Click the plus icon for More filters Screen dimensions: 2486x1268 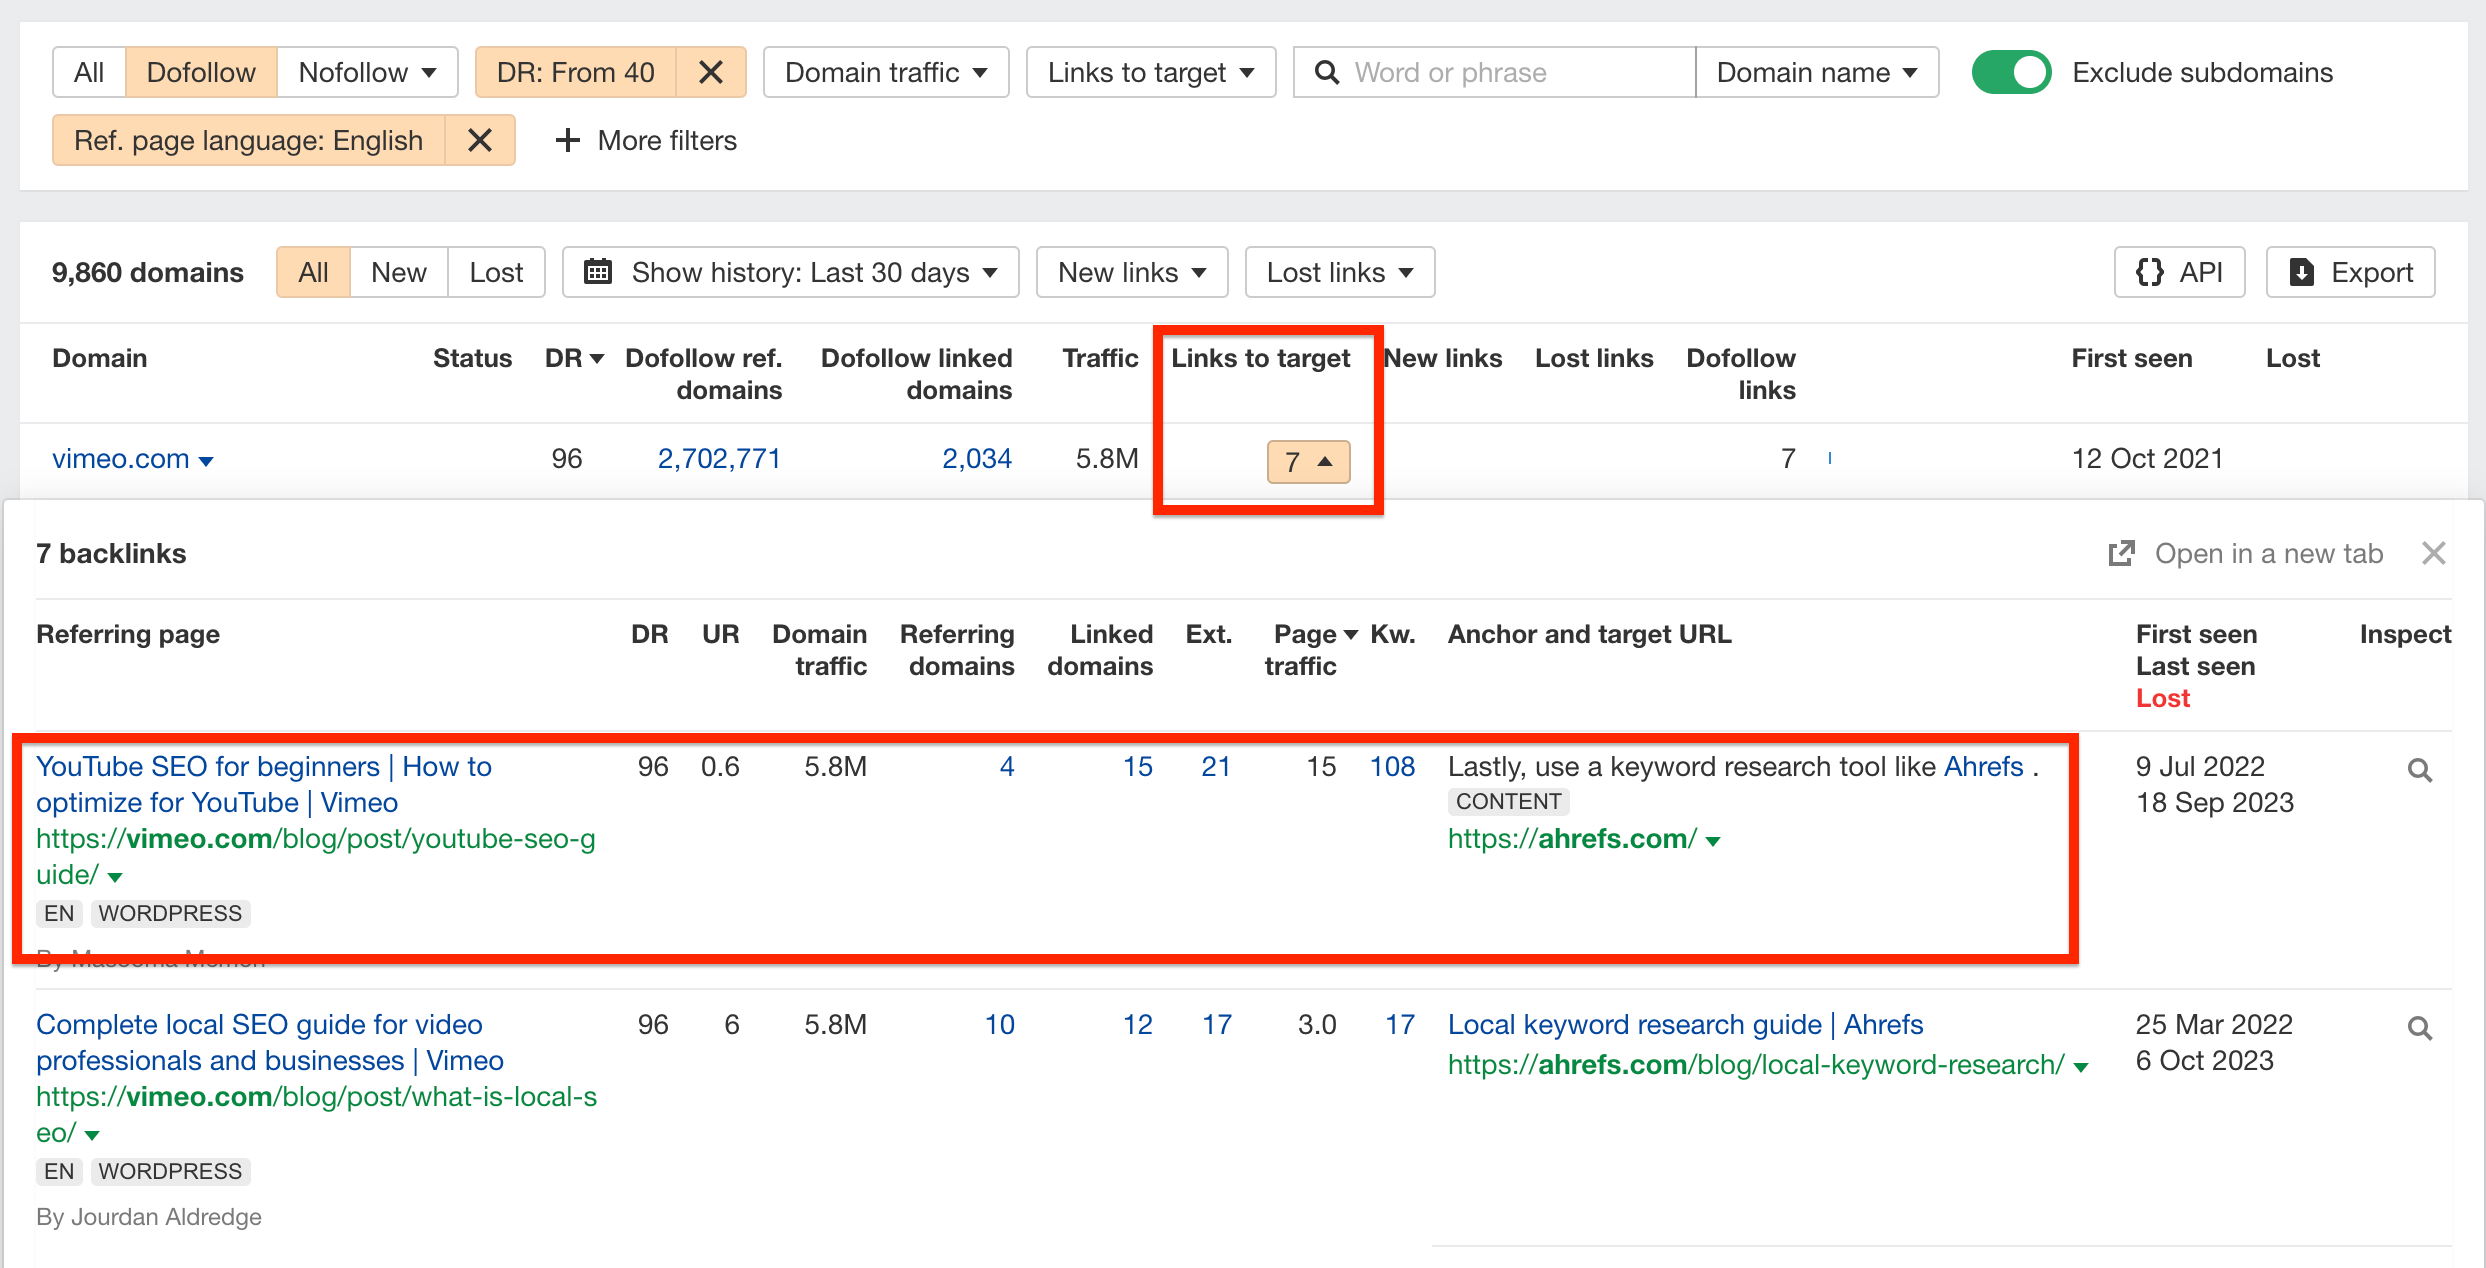pyautogui.click(x=567, y=140)
